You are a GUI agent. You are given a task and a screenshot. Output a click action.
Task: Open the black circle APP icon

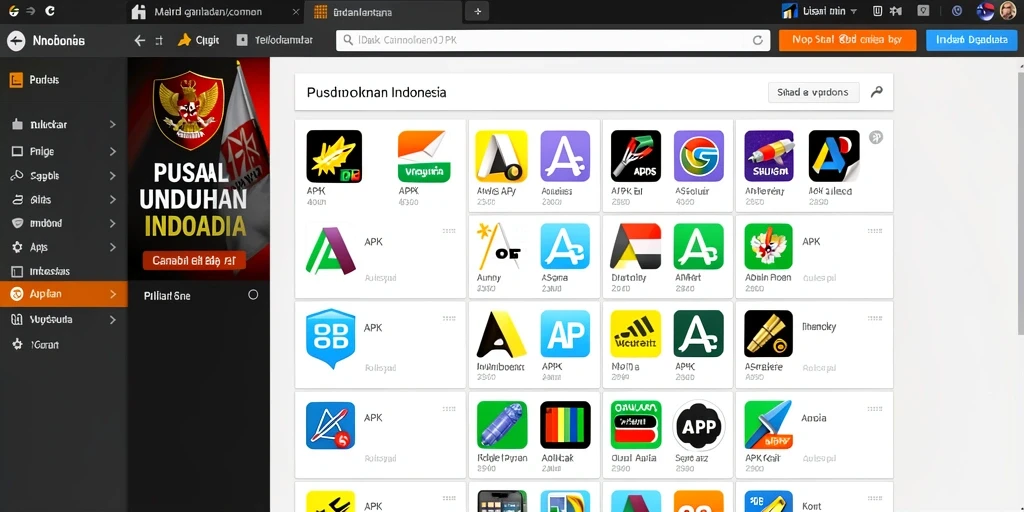click(x=699, y=426)
